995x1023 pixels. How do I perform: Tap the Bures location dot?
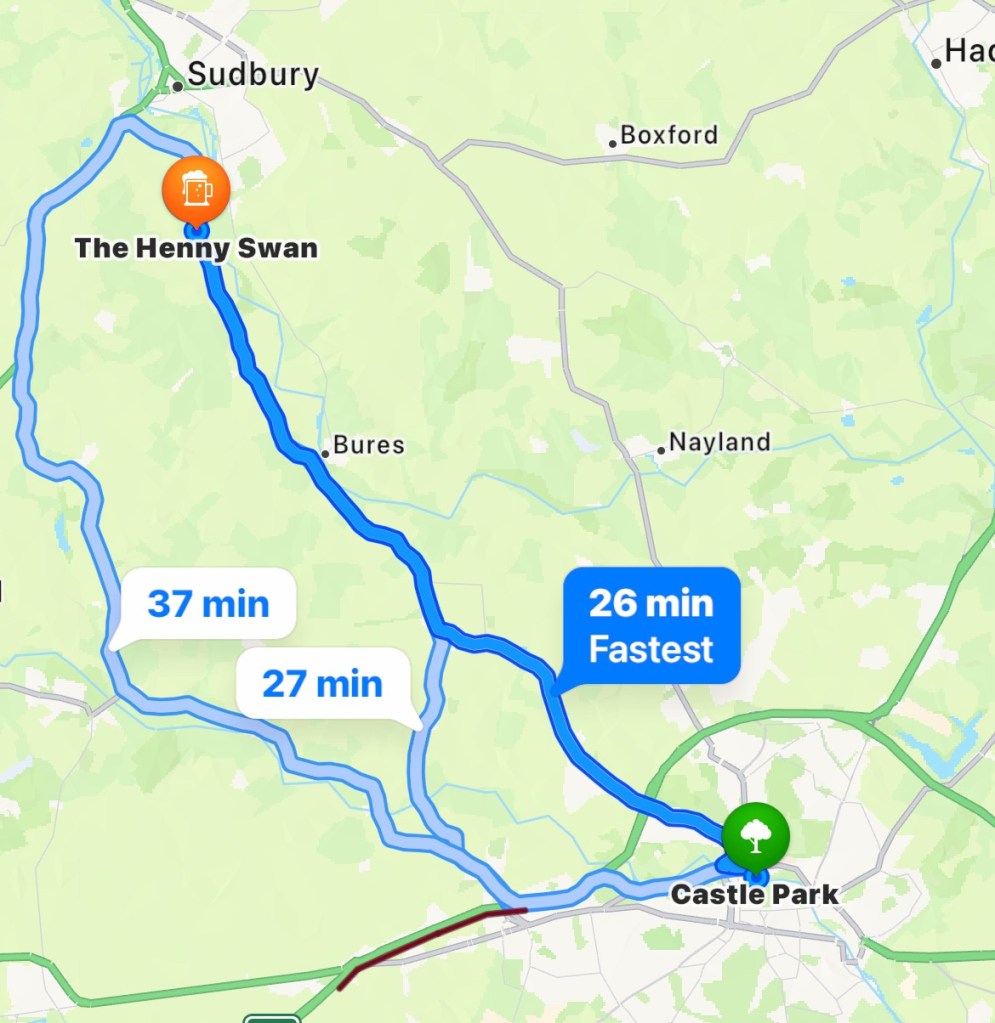[x=325, y=453]
